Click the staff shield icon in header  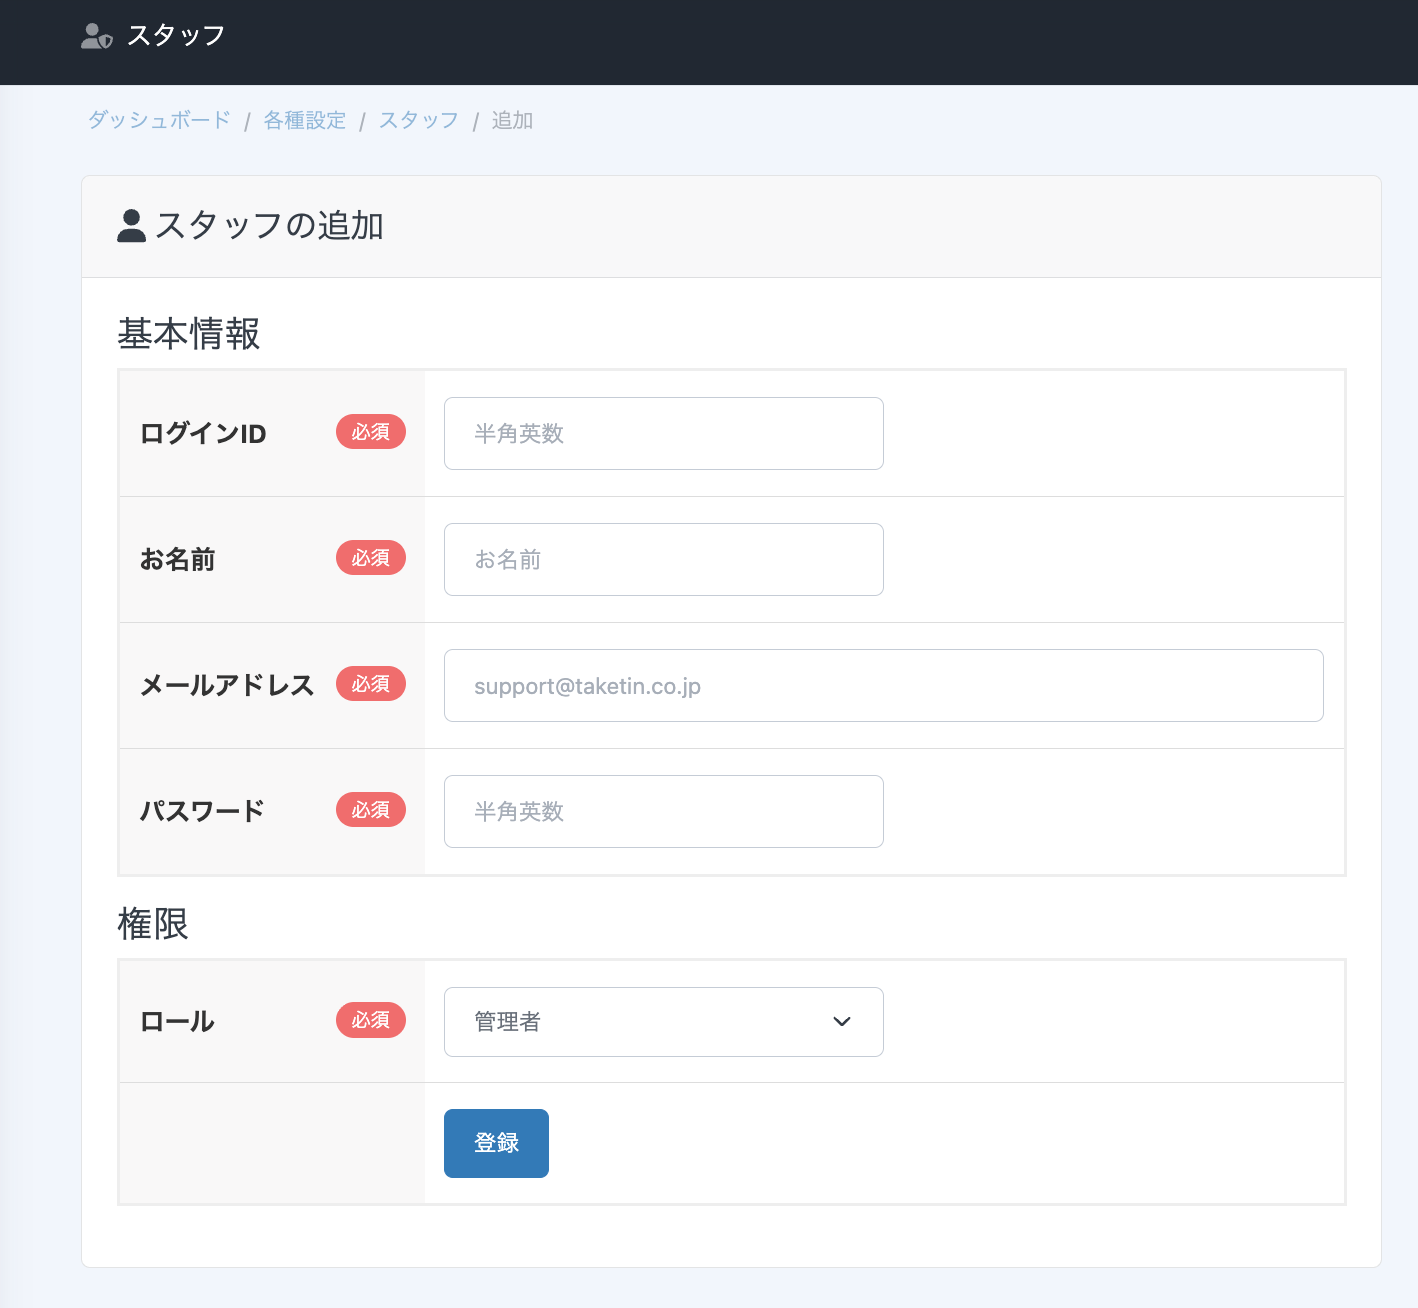pyautogui.click(x=96, y=37)
